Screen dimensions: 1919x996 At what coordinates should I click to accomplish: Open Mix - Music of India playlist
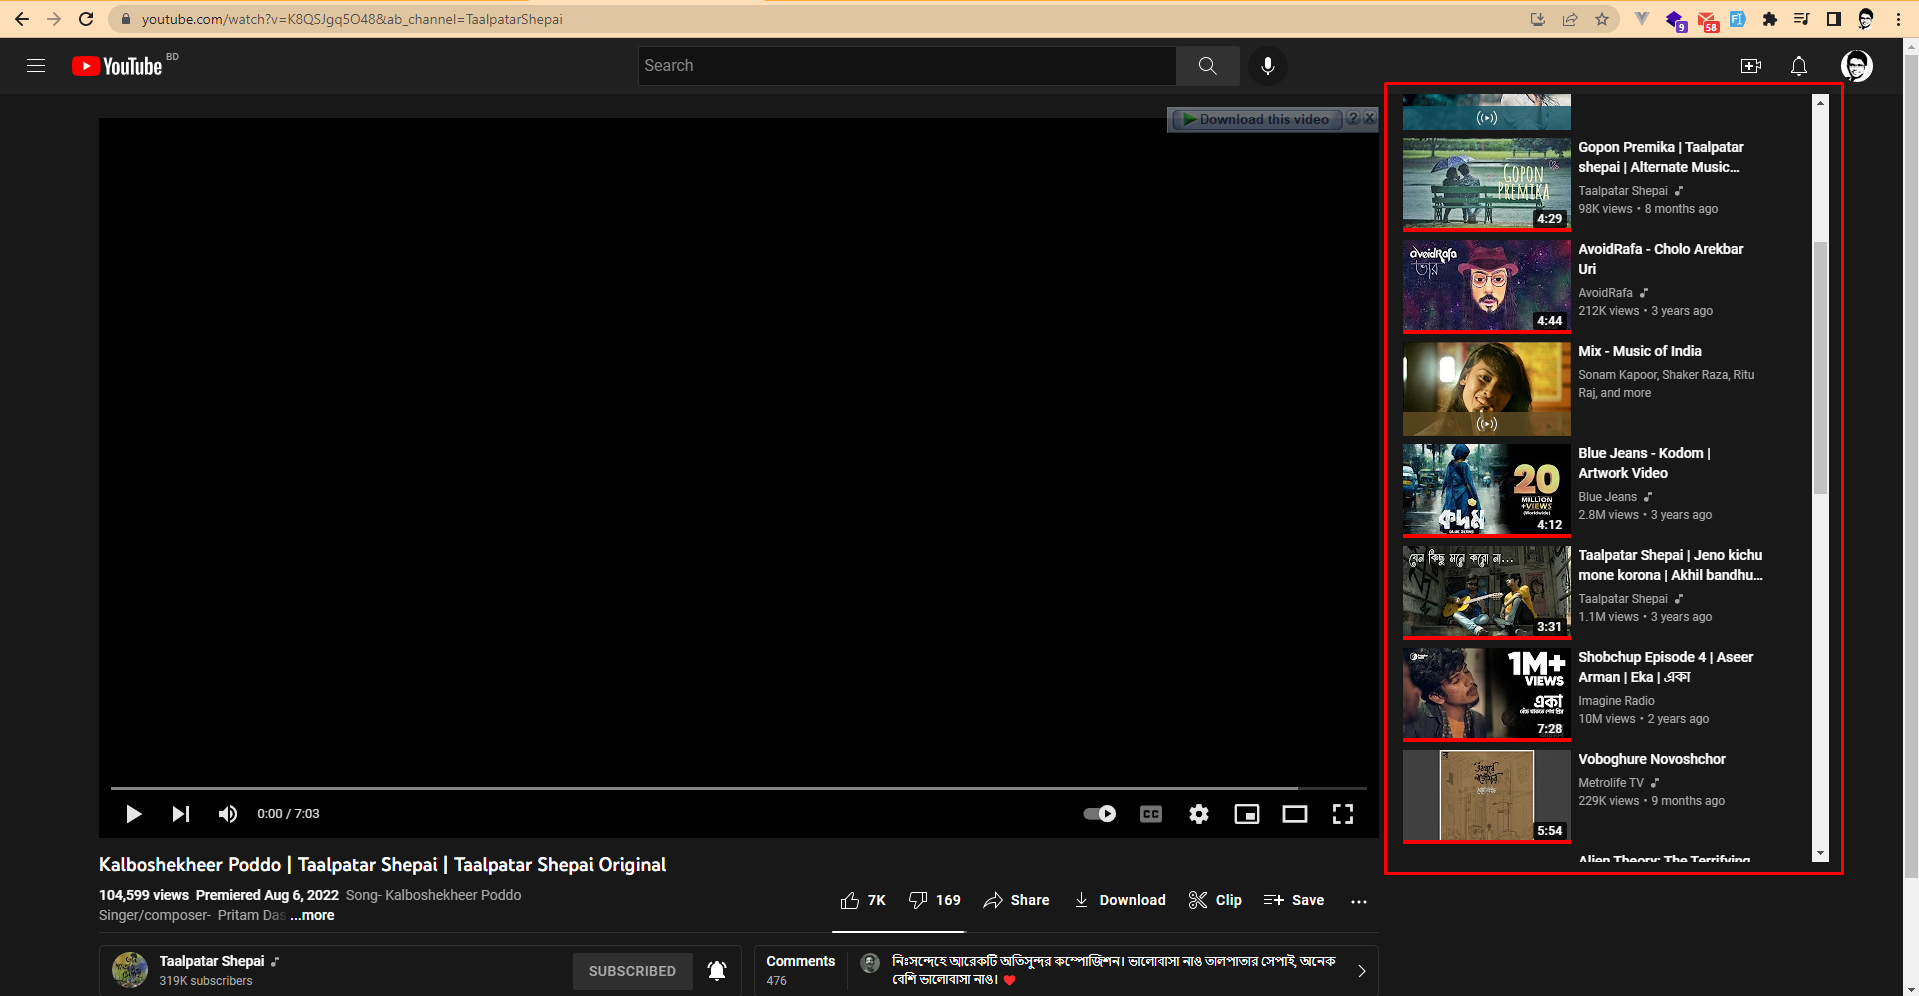point(1639,351)
